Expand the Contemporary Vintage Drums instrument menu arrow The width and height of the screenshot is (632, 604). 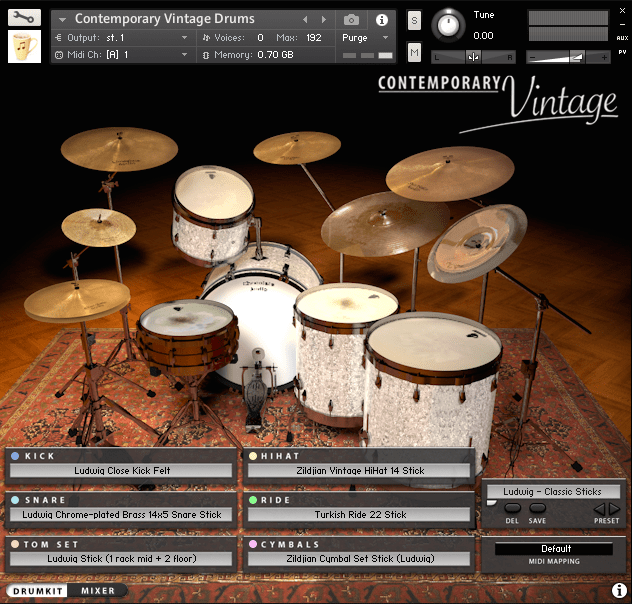tap(62, 19)
